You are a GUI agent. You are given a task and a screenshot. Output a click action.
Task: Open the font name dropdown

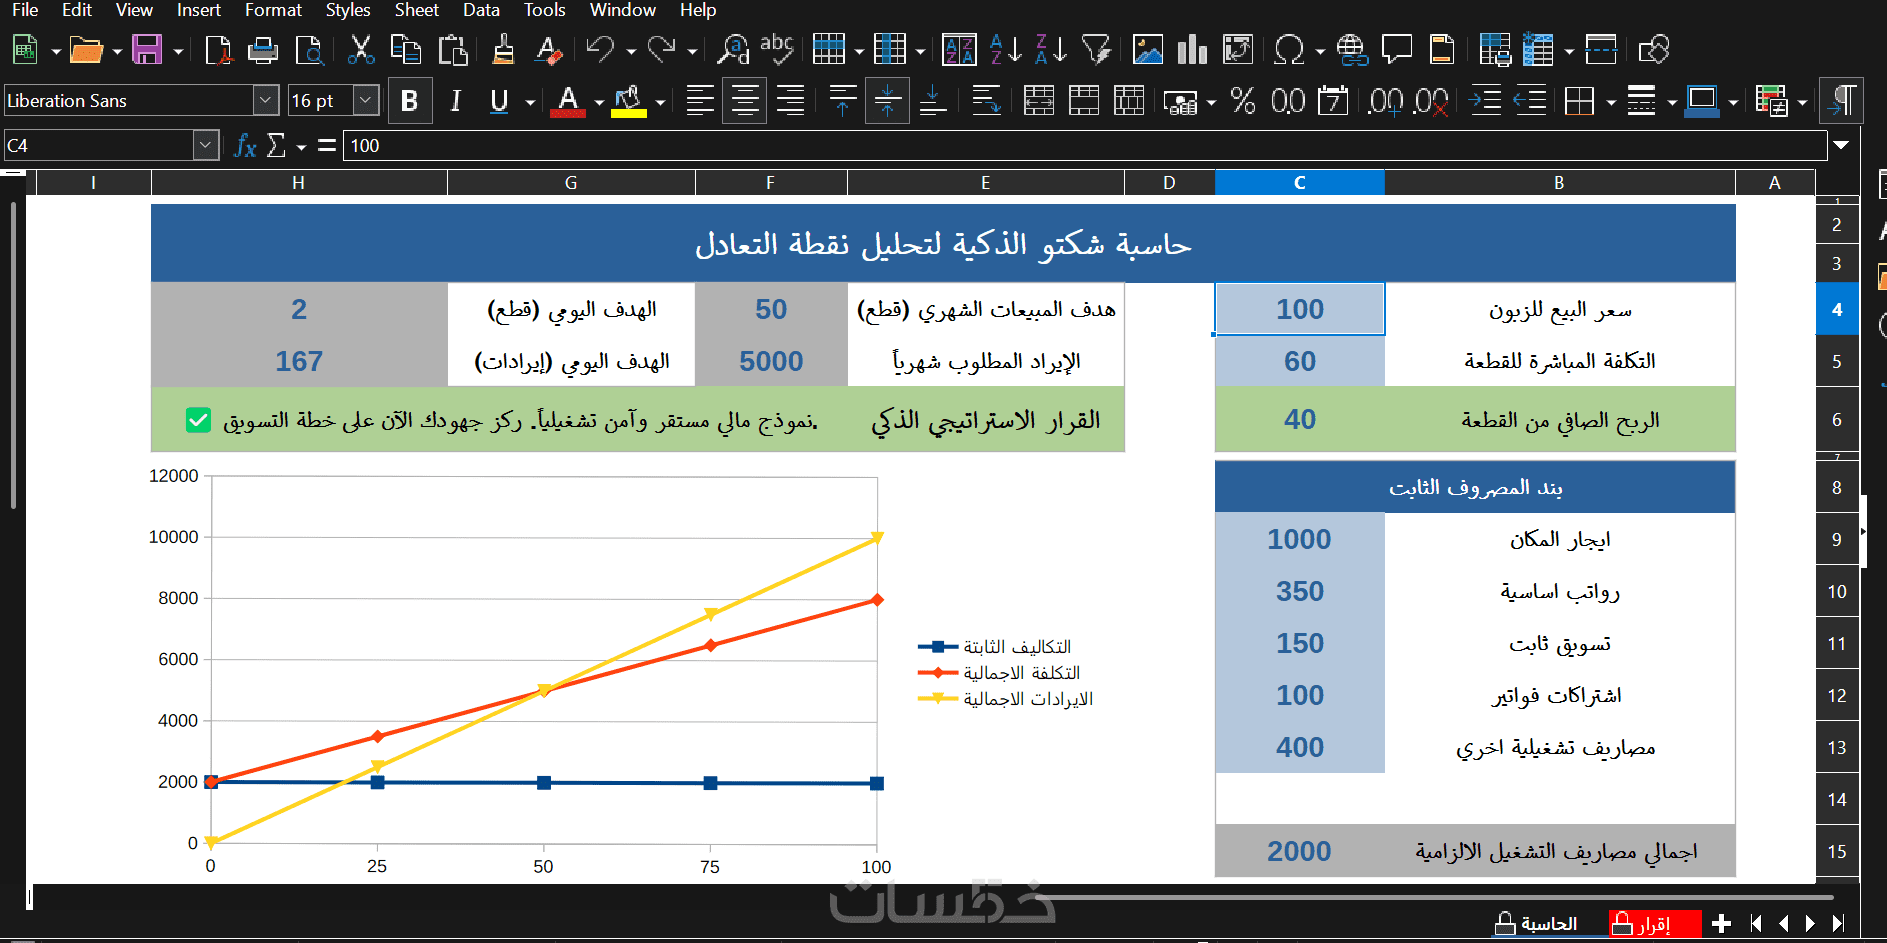pyautogui.click(x=265, y=100)
